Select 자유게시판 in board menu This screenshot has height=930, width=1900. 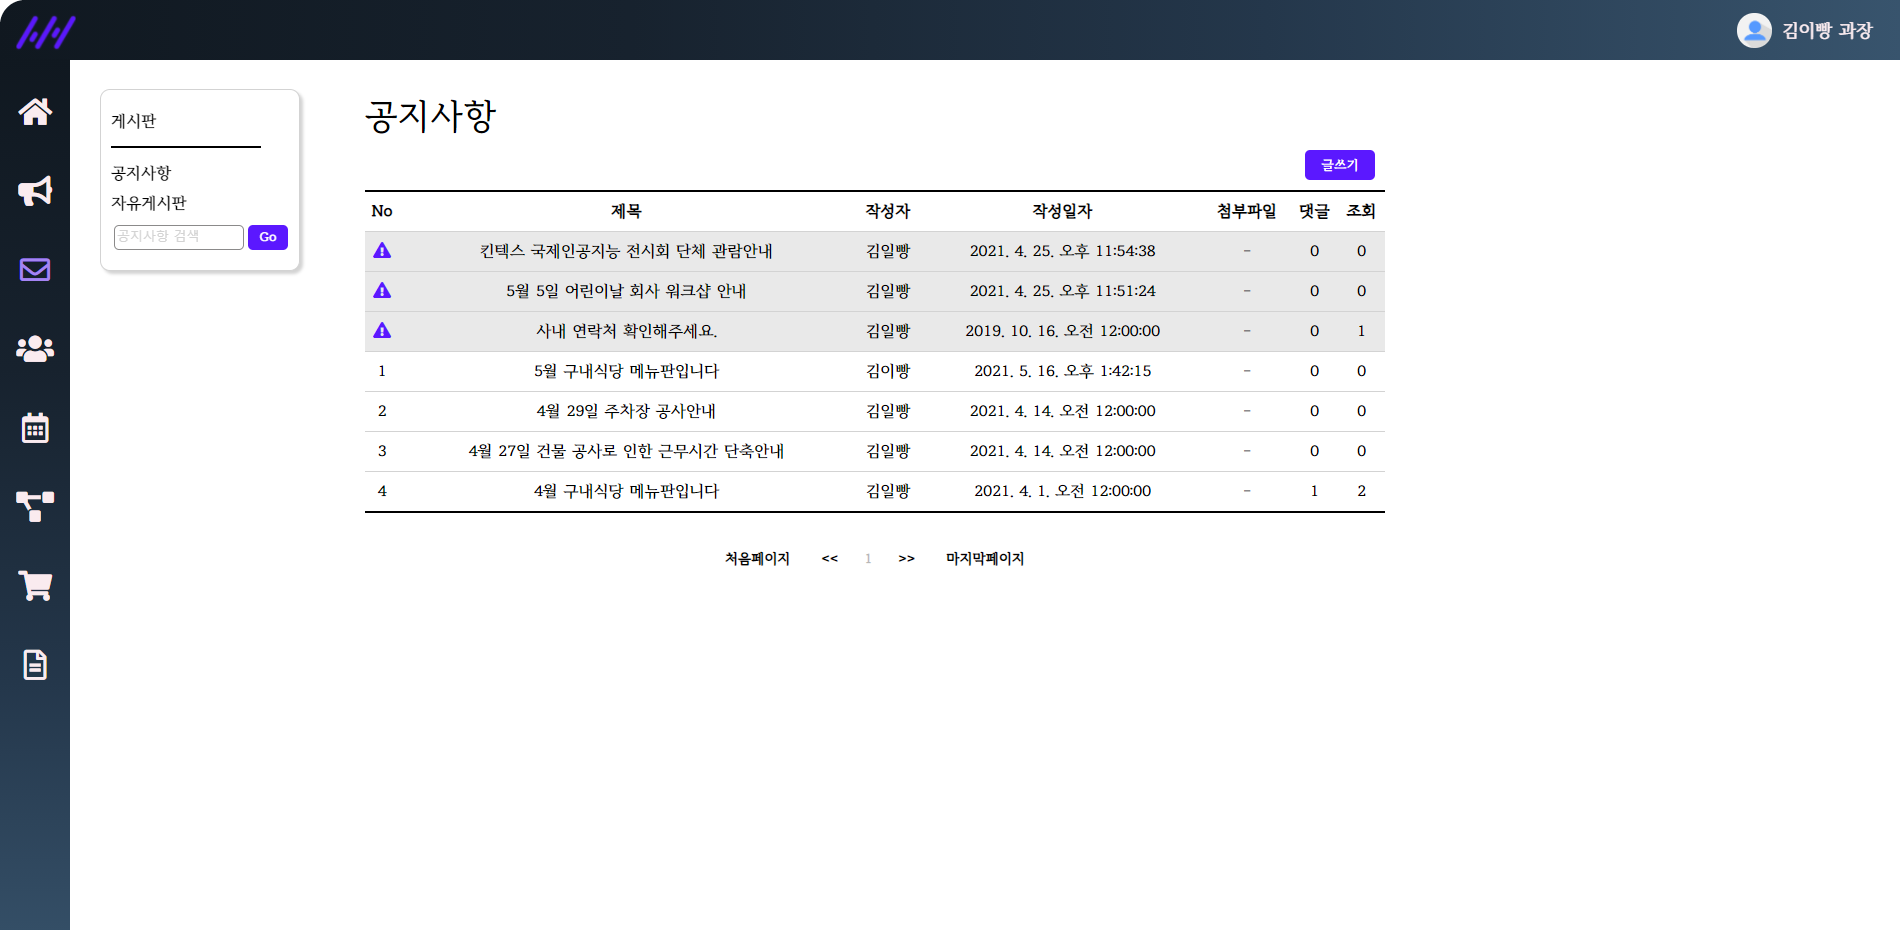point(149,203)
